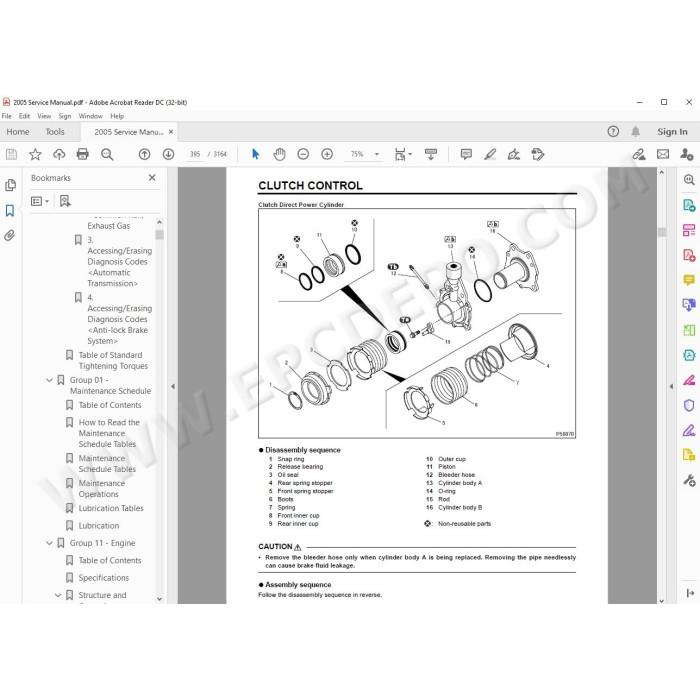Image resolution: width=700 pixels, height=700 pixels.
Task: Open the Window menu
Action: (x=91, y=116)
